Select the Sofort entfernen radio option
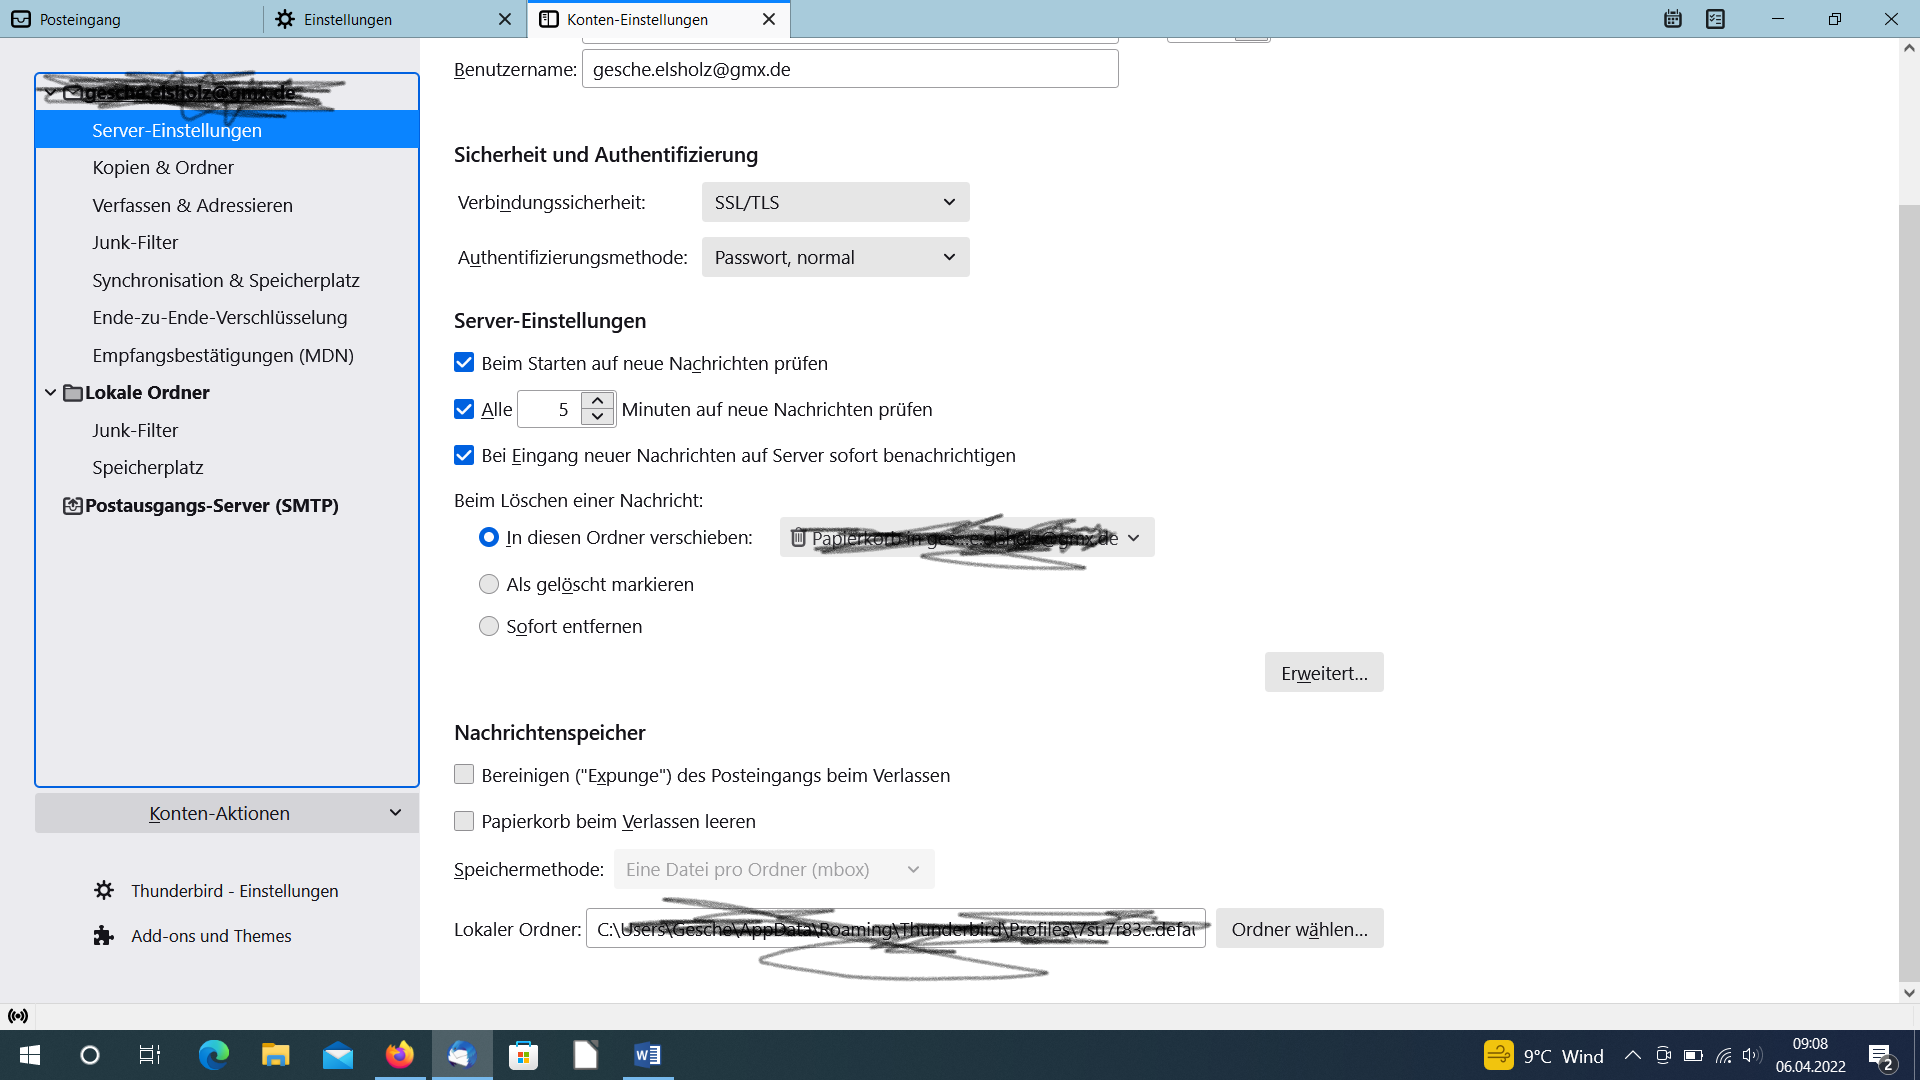The height and width of the screenshot is (1080, 1920). [x=489, y=626]
